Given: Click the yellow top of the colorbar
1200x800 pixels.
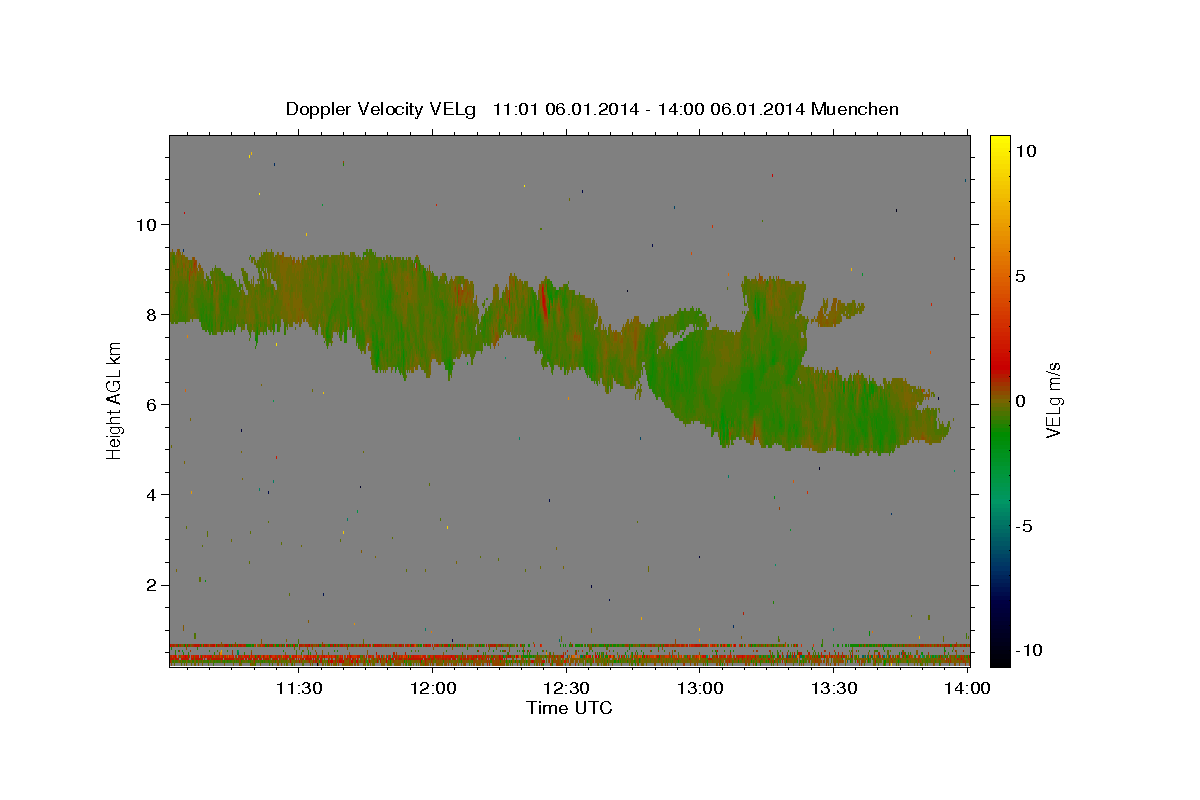Looking at the screenshot, I should (999, 145).
